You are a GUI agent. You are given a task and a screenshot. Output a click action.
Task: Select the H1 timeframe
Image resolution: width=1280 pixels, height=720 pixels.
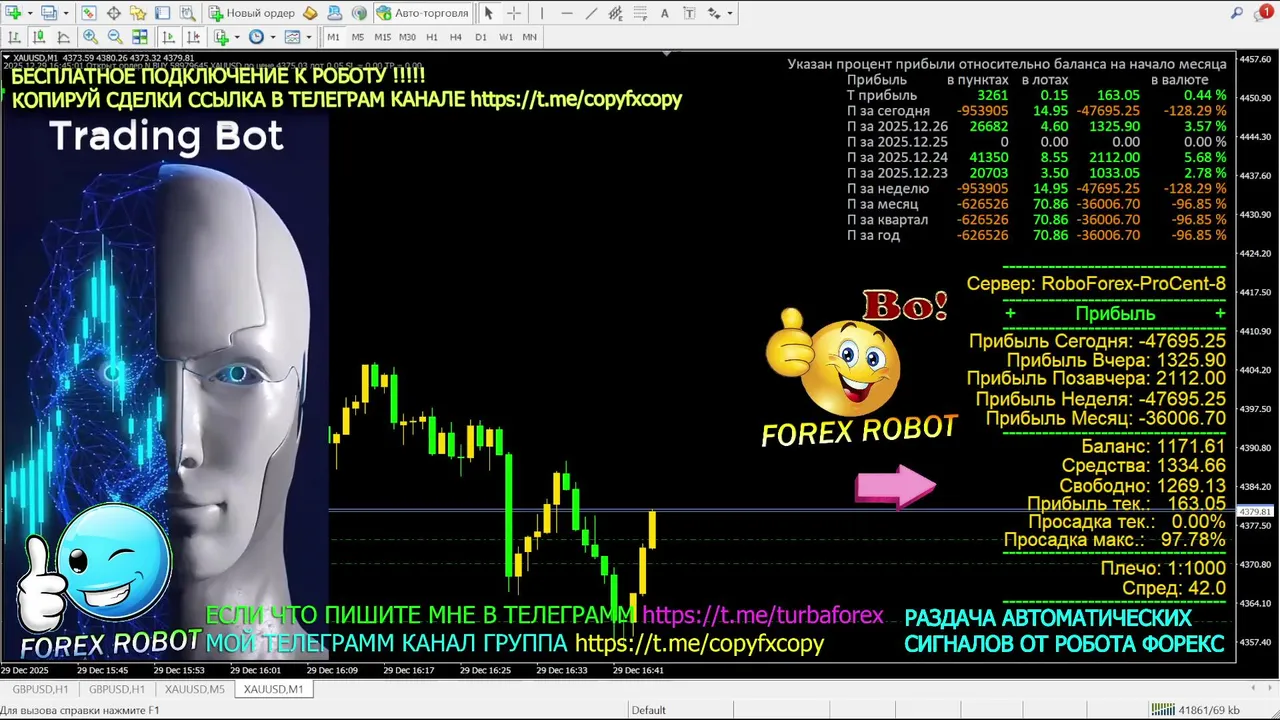(432, 37)
